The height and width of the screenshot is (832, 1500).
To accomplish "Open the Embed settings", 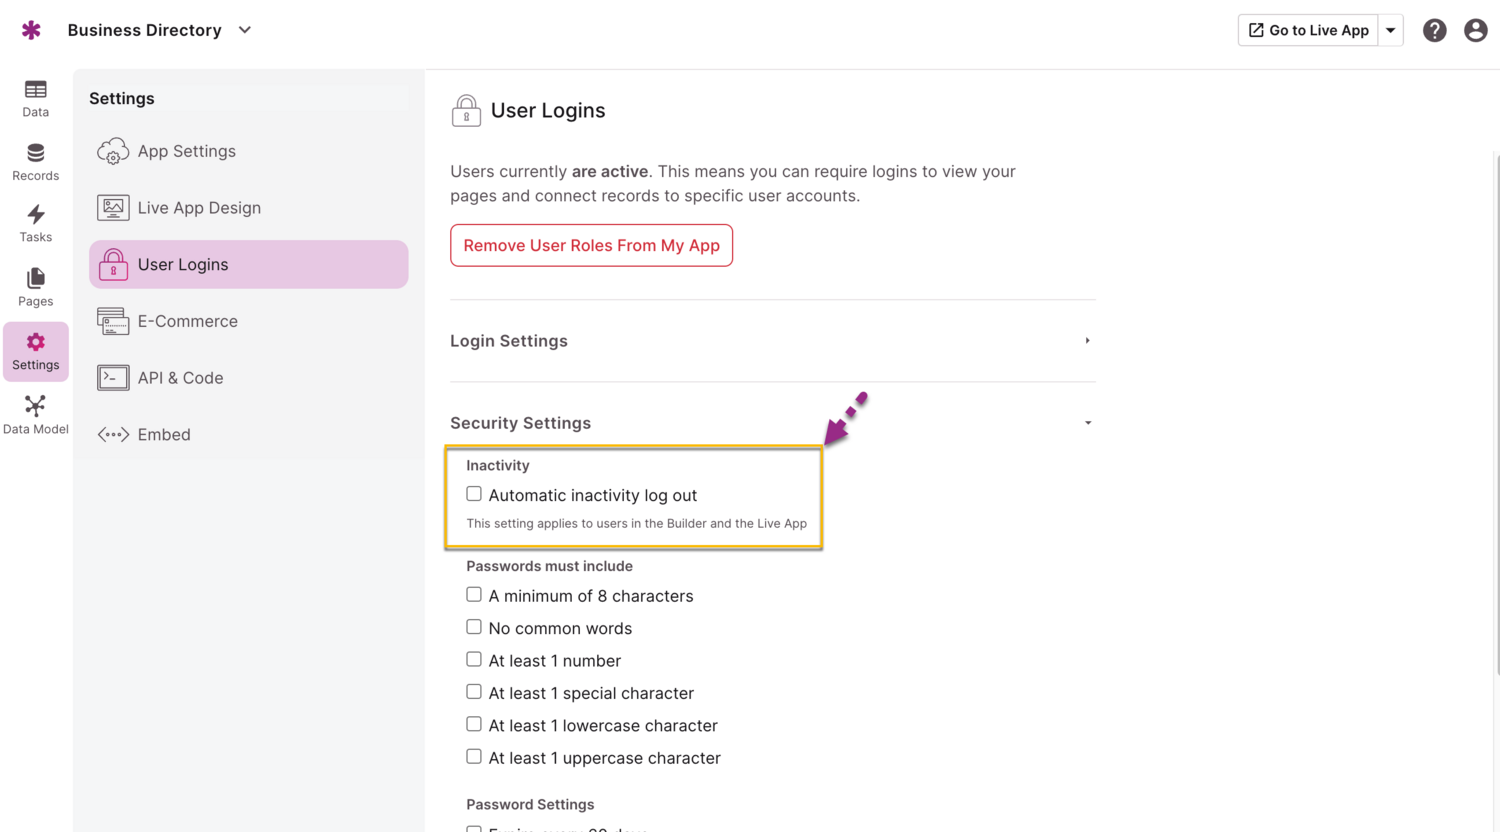I will coord(163,434).
